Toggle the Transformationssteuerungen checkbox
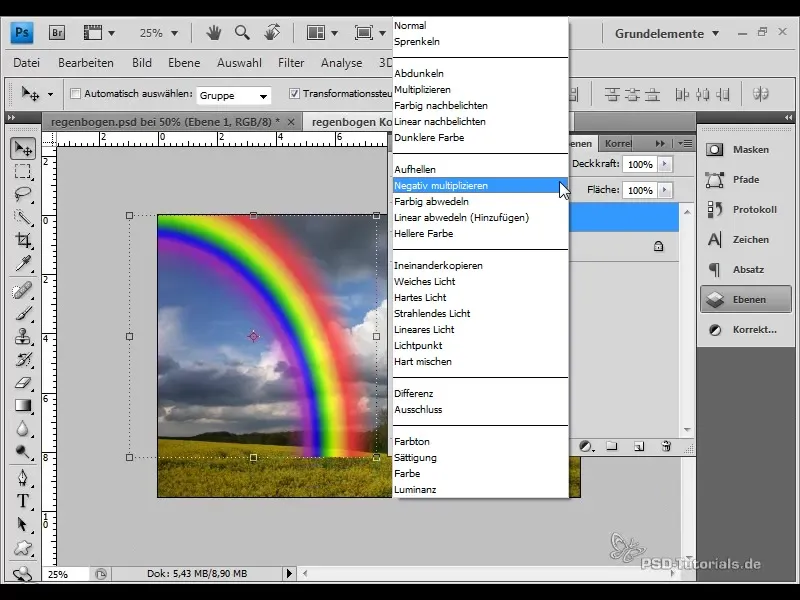 [x=294, y=94]
